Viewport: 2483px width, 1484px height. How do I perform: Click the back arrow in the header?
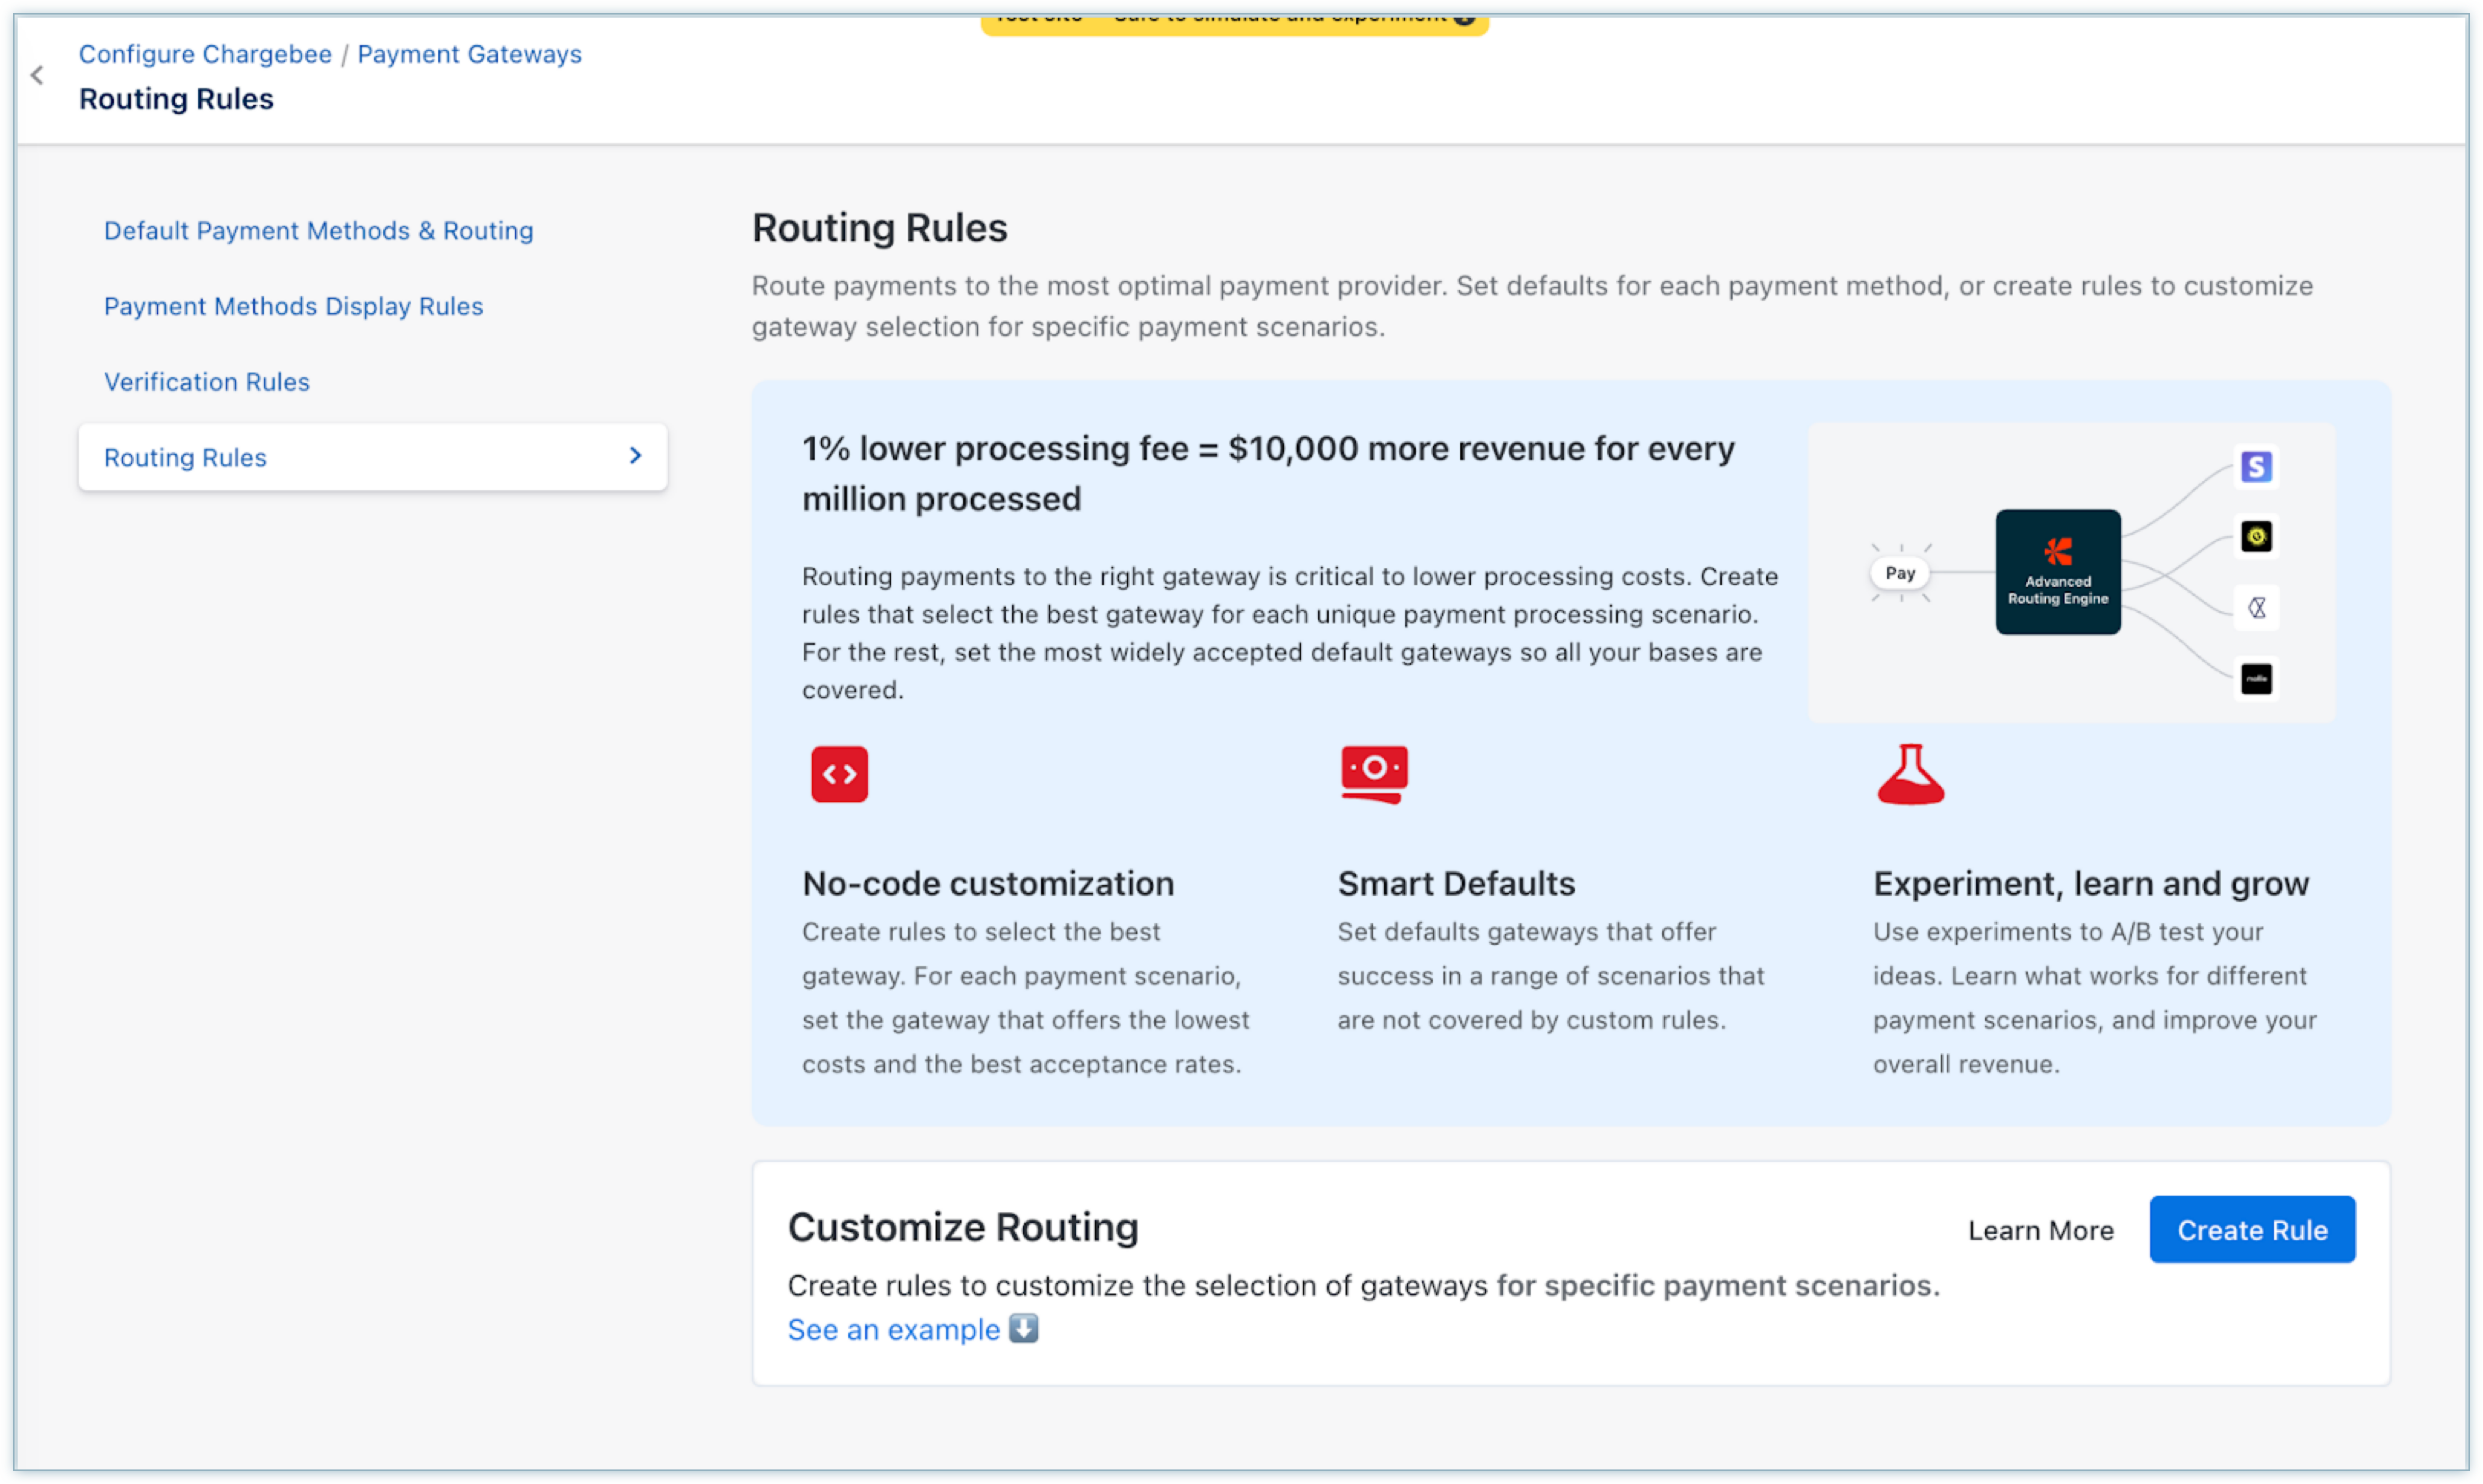click(37, 75)
